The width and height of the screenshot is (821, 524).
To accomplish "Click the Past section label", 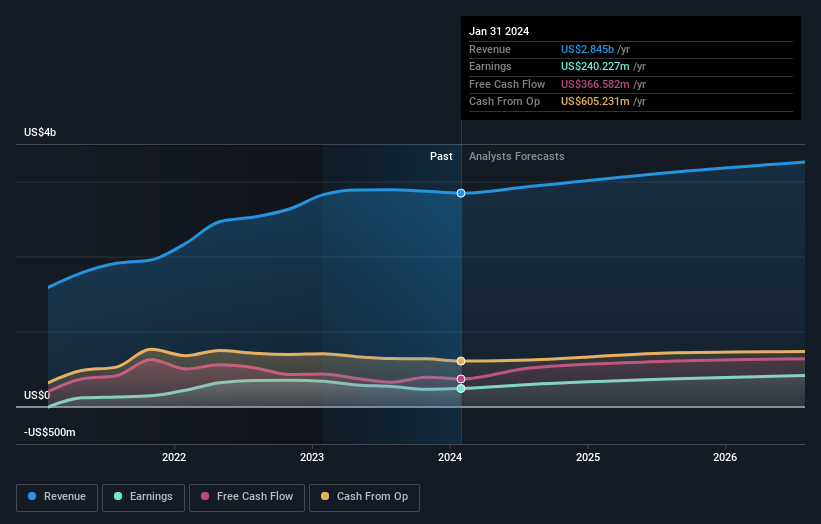I will point(441,156).
